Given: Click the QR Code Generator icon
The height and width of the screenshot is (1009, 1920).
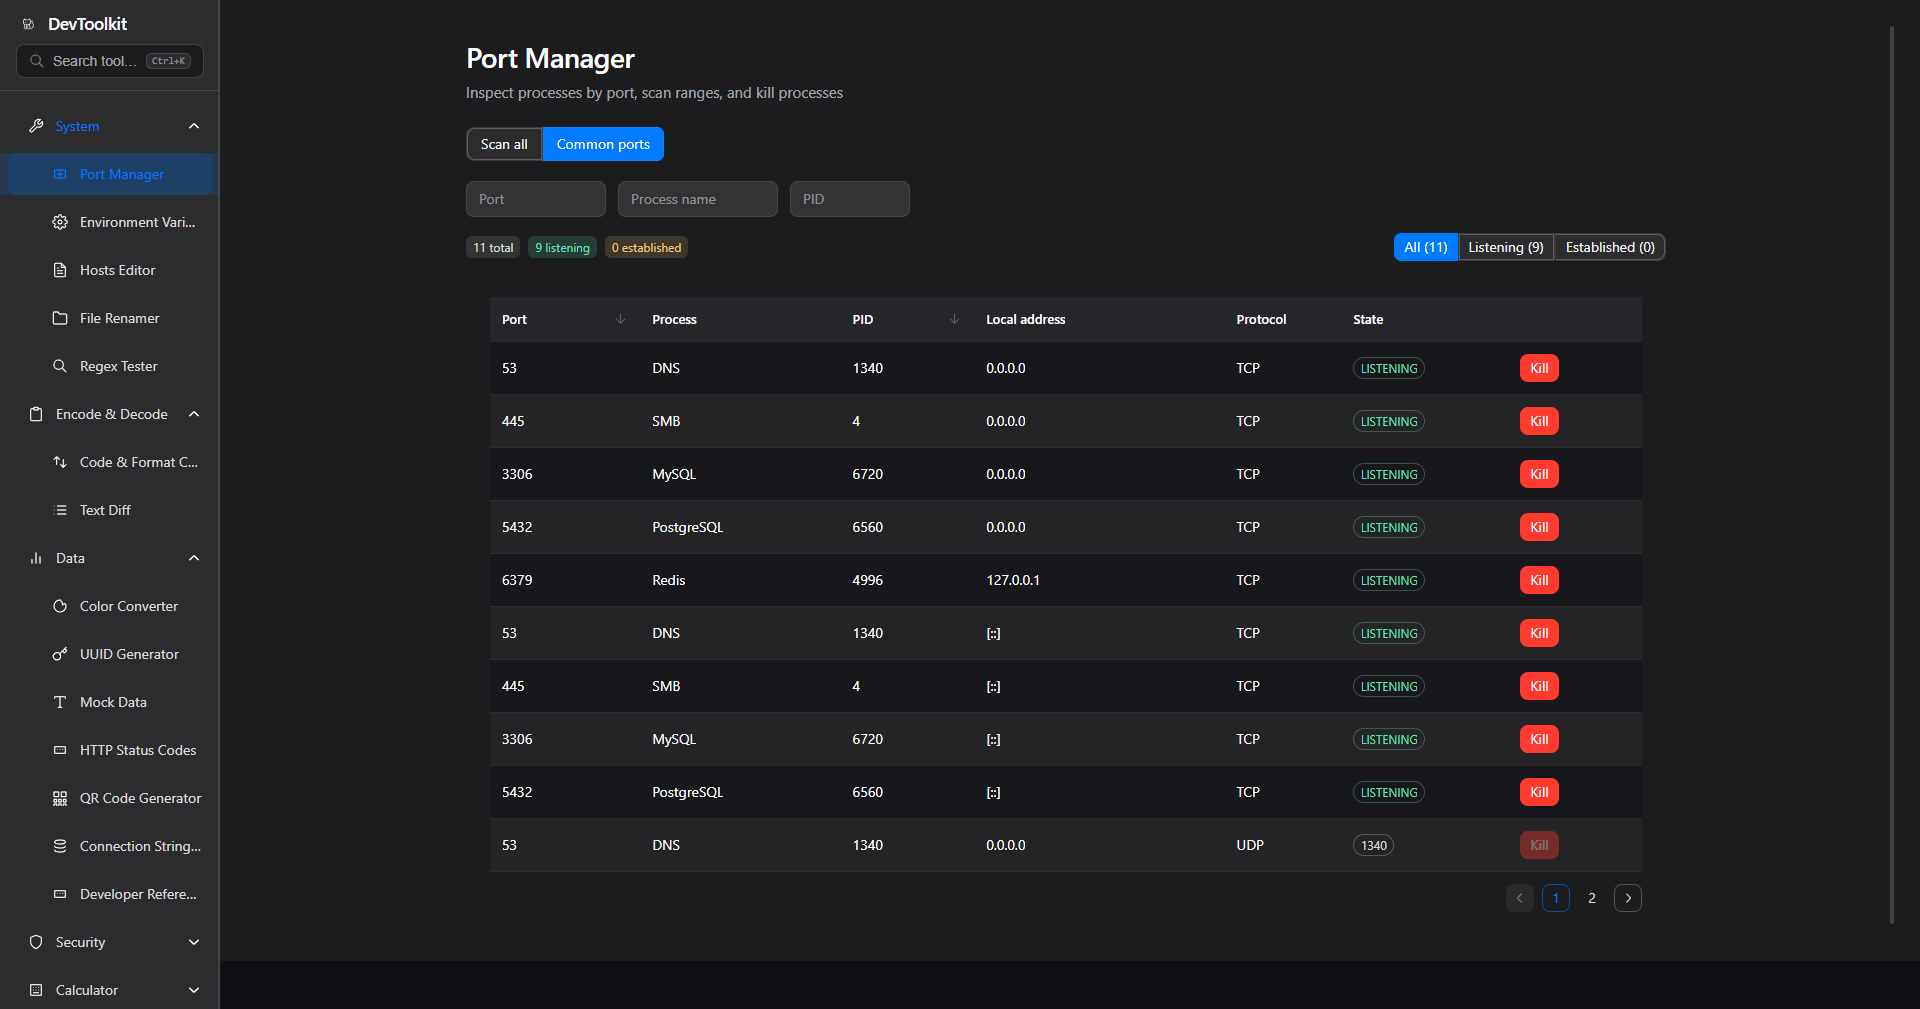Looking at the screenshot, I should [x=60, y=798].
